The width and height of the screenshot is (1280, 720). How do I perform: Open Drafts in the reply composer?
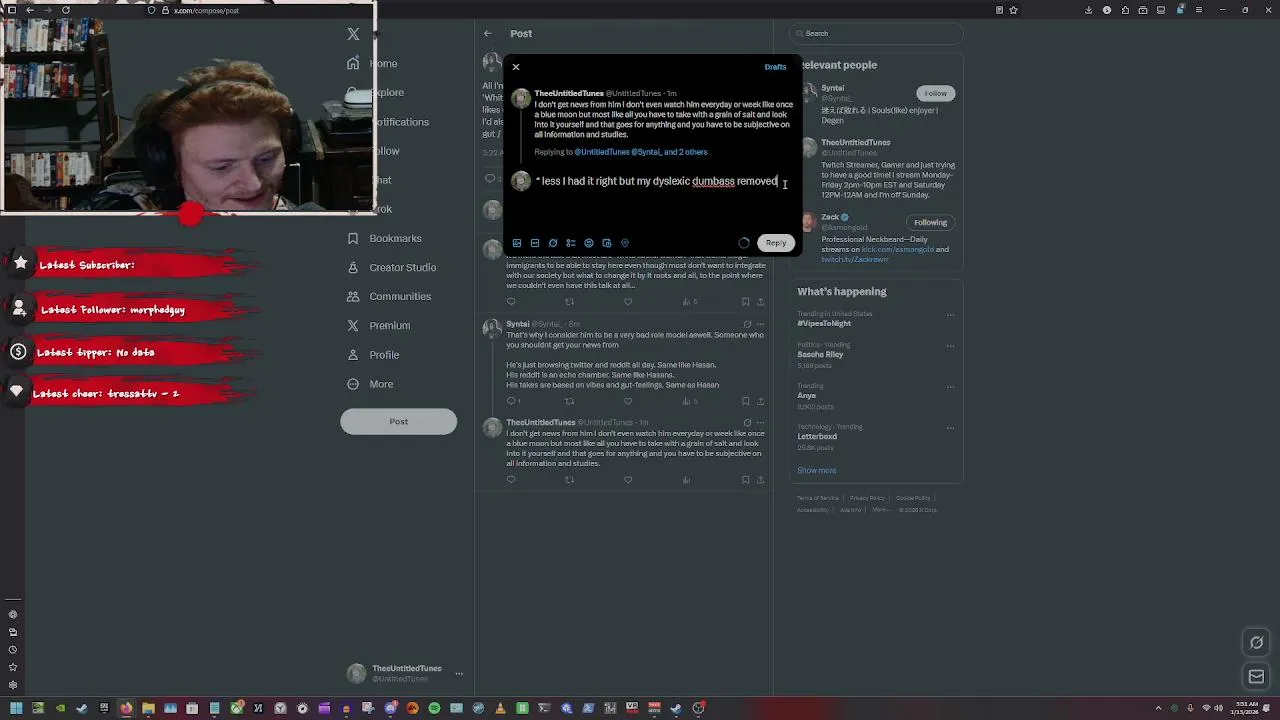pos(775,67)
